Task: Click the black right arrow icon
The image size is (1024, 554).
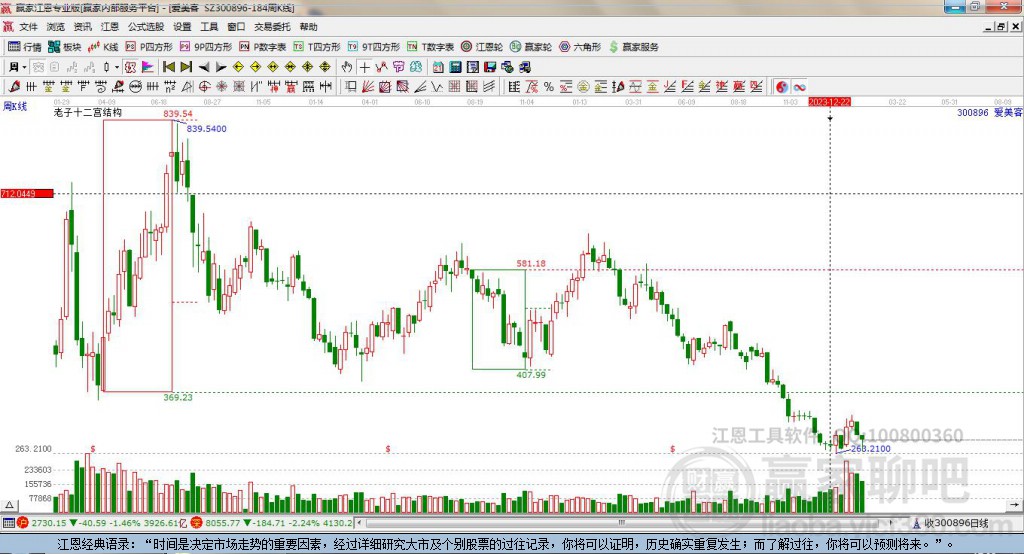Action: pos(221,67)
